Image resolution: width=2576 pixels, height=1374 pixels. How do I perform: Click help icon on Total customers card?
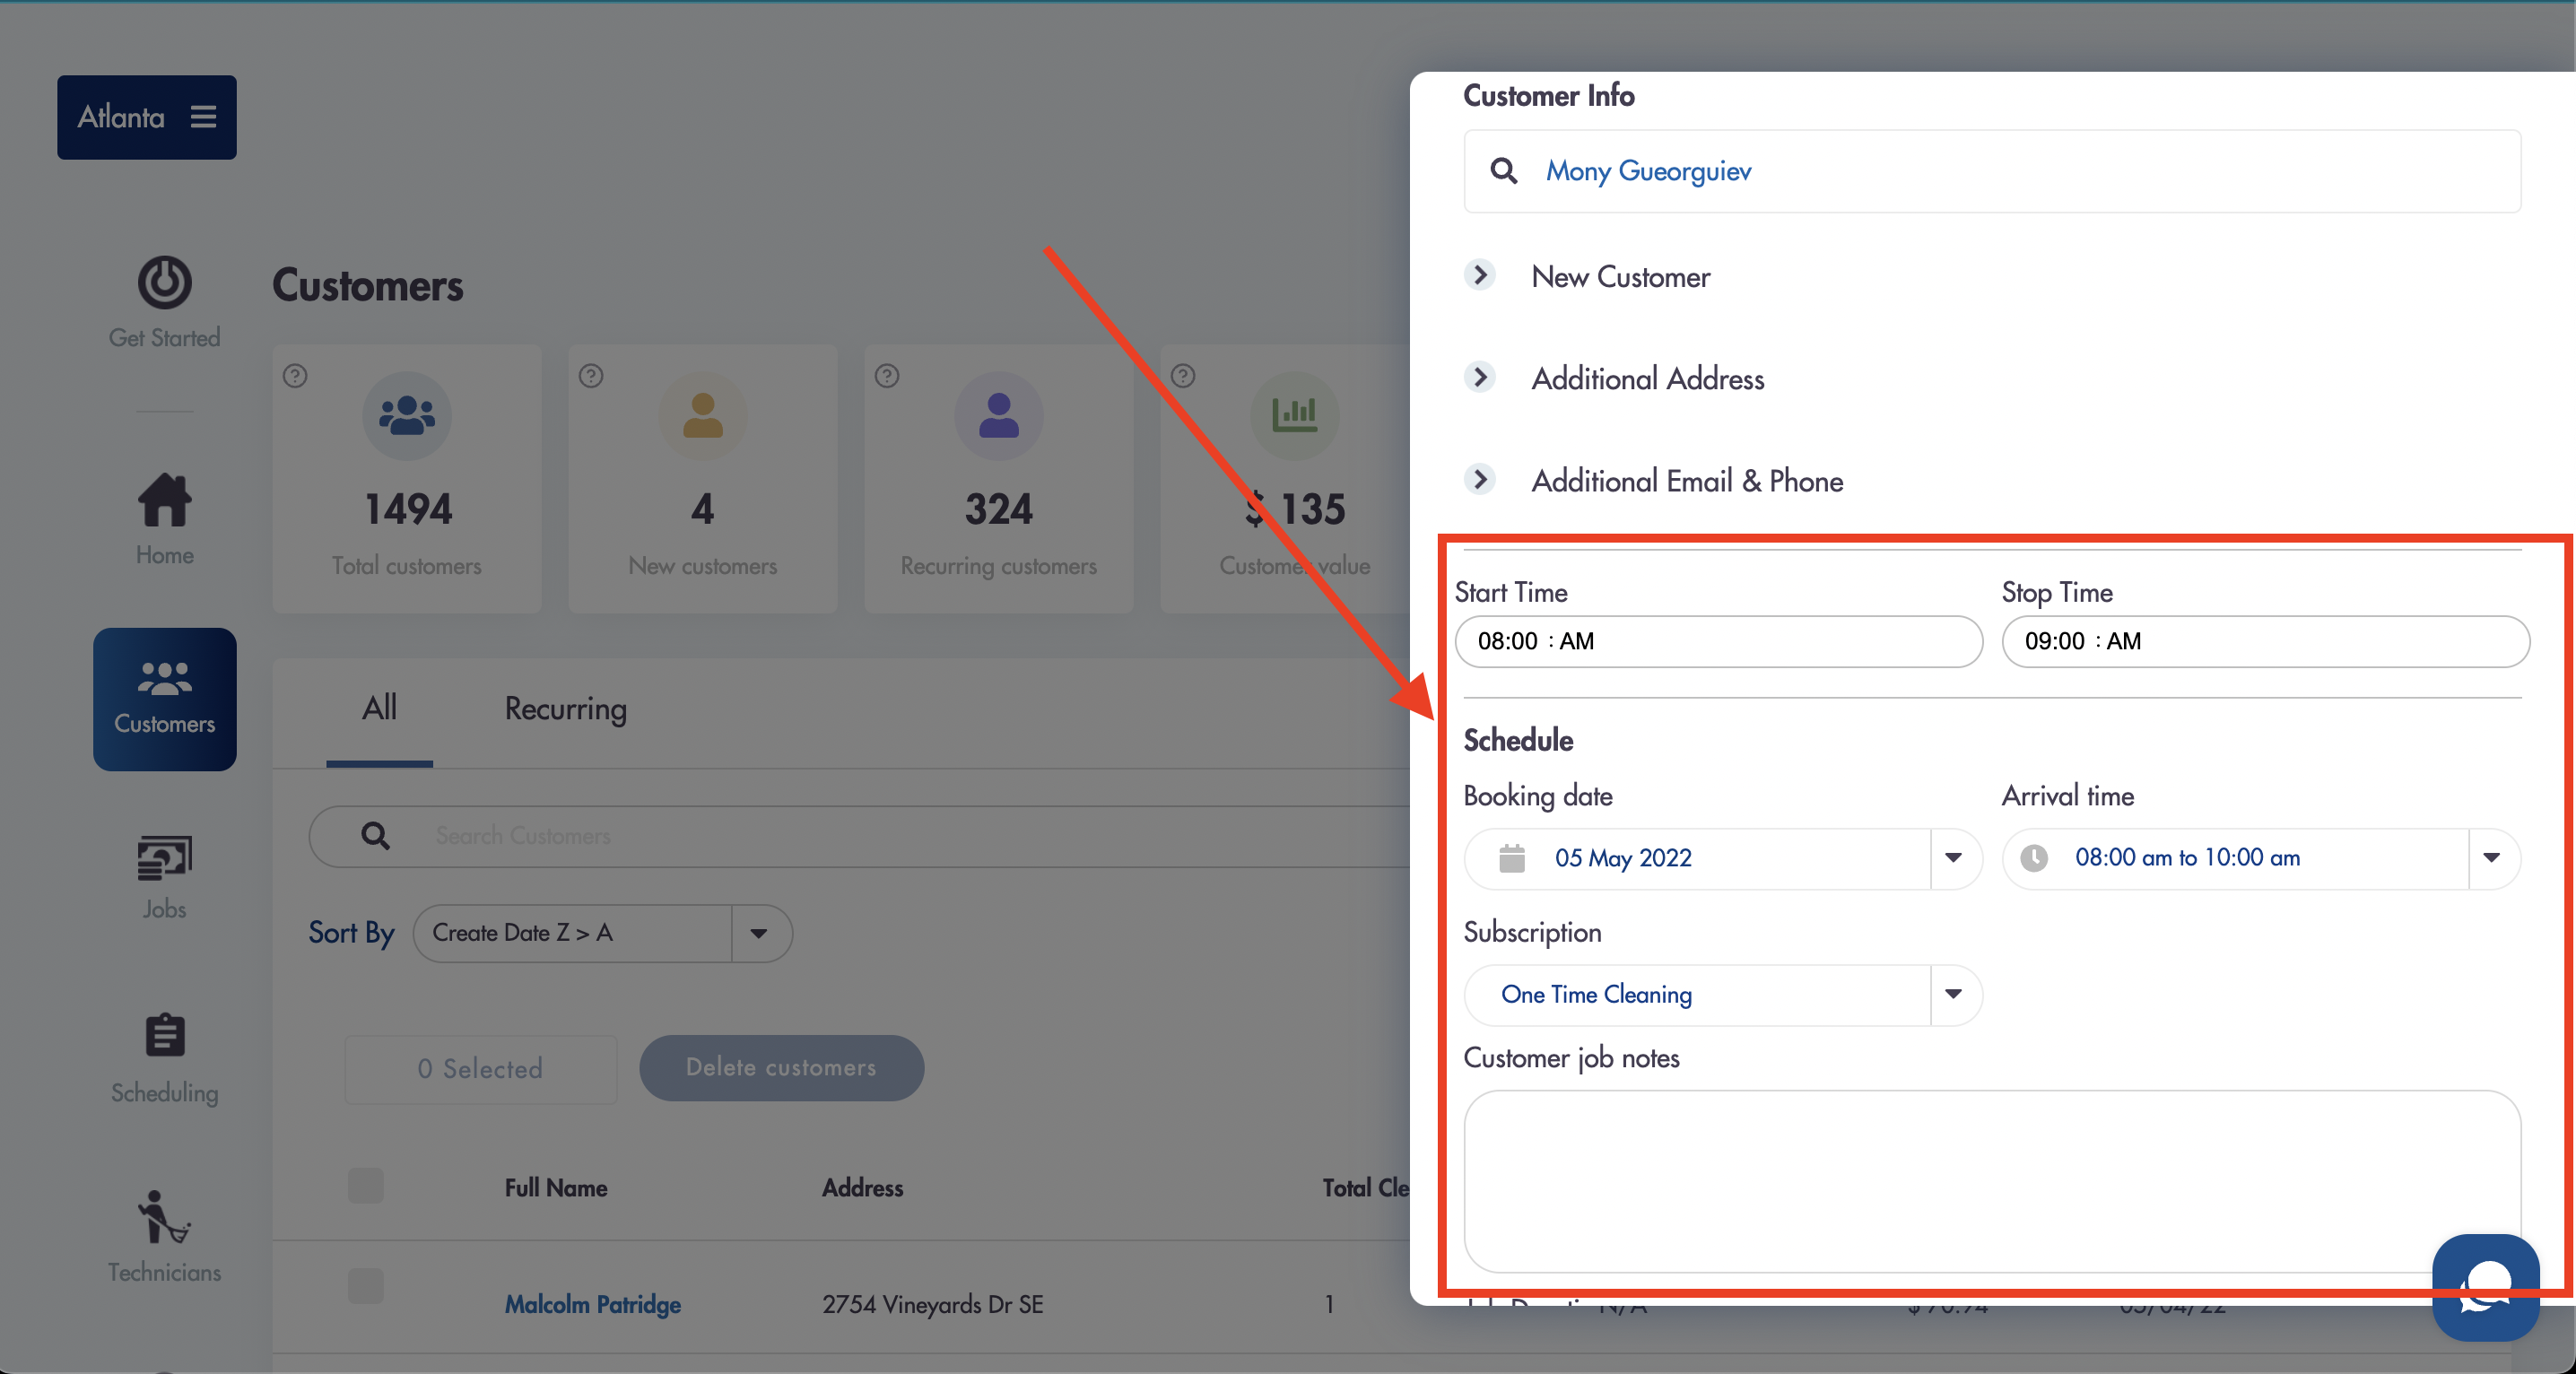point(295,376)
